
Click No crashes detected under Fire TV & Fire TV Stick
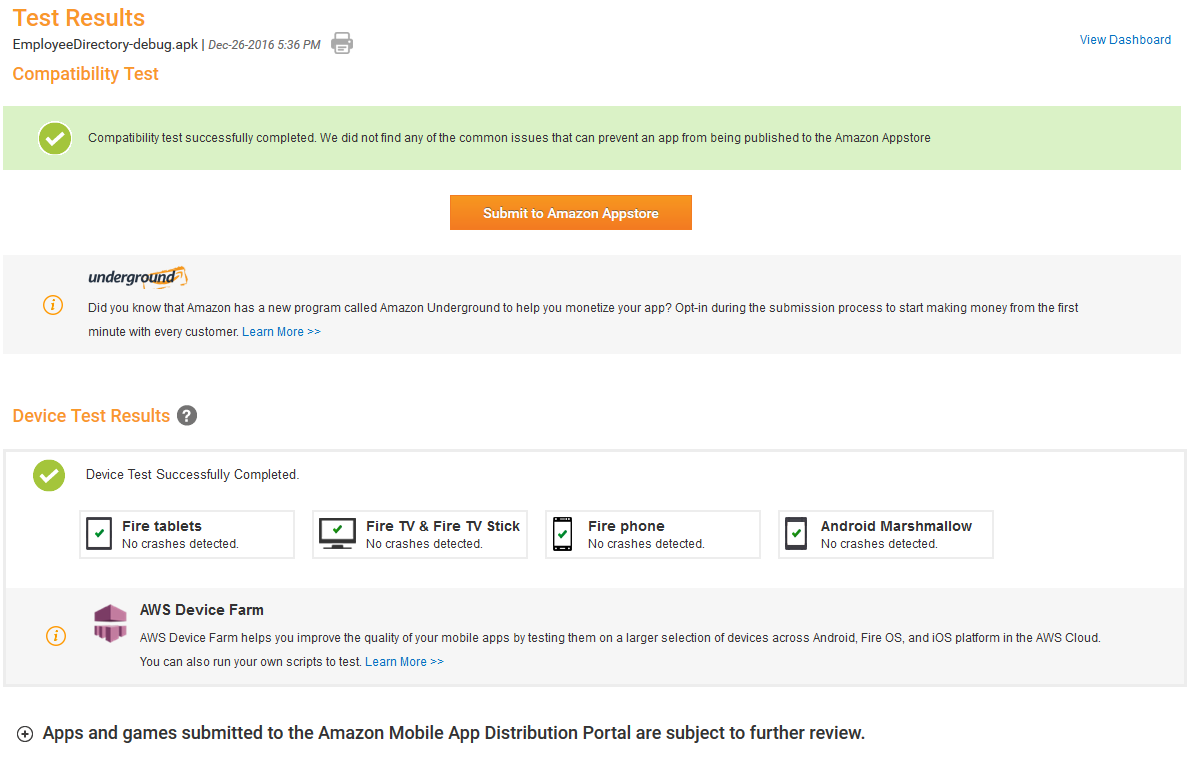coord(424,544)
